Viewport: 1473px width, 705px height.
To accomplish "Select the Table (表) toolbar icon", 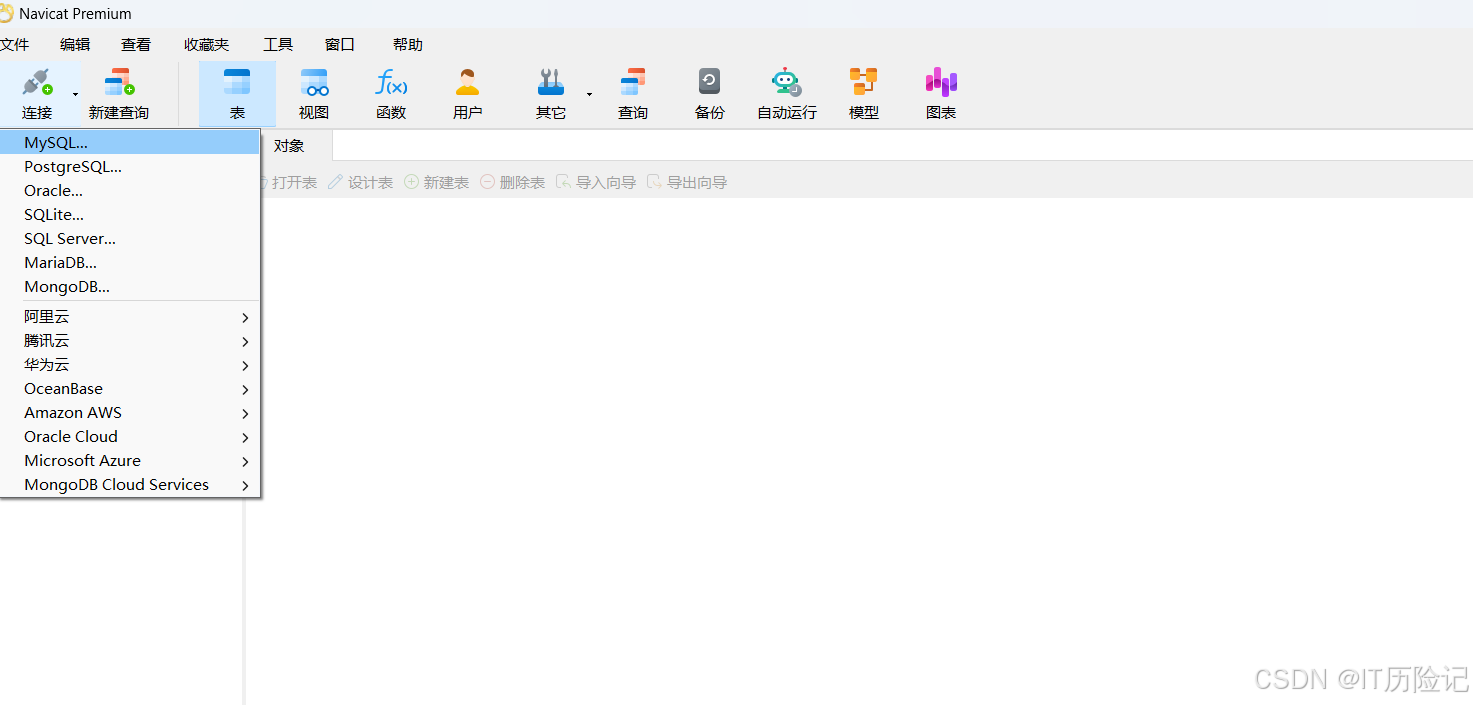I will pos(237,82).
